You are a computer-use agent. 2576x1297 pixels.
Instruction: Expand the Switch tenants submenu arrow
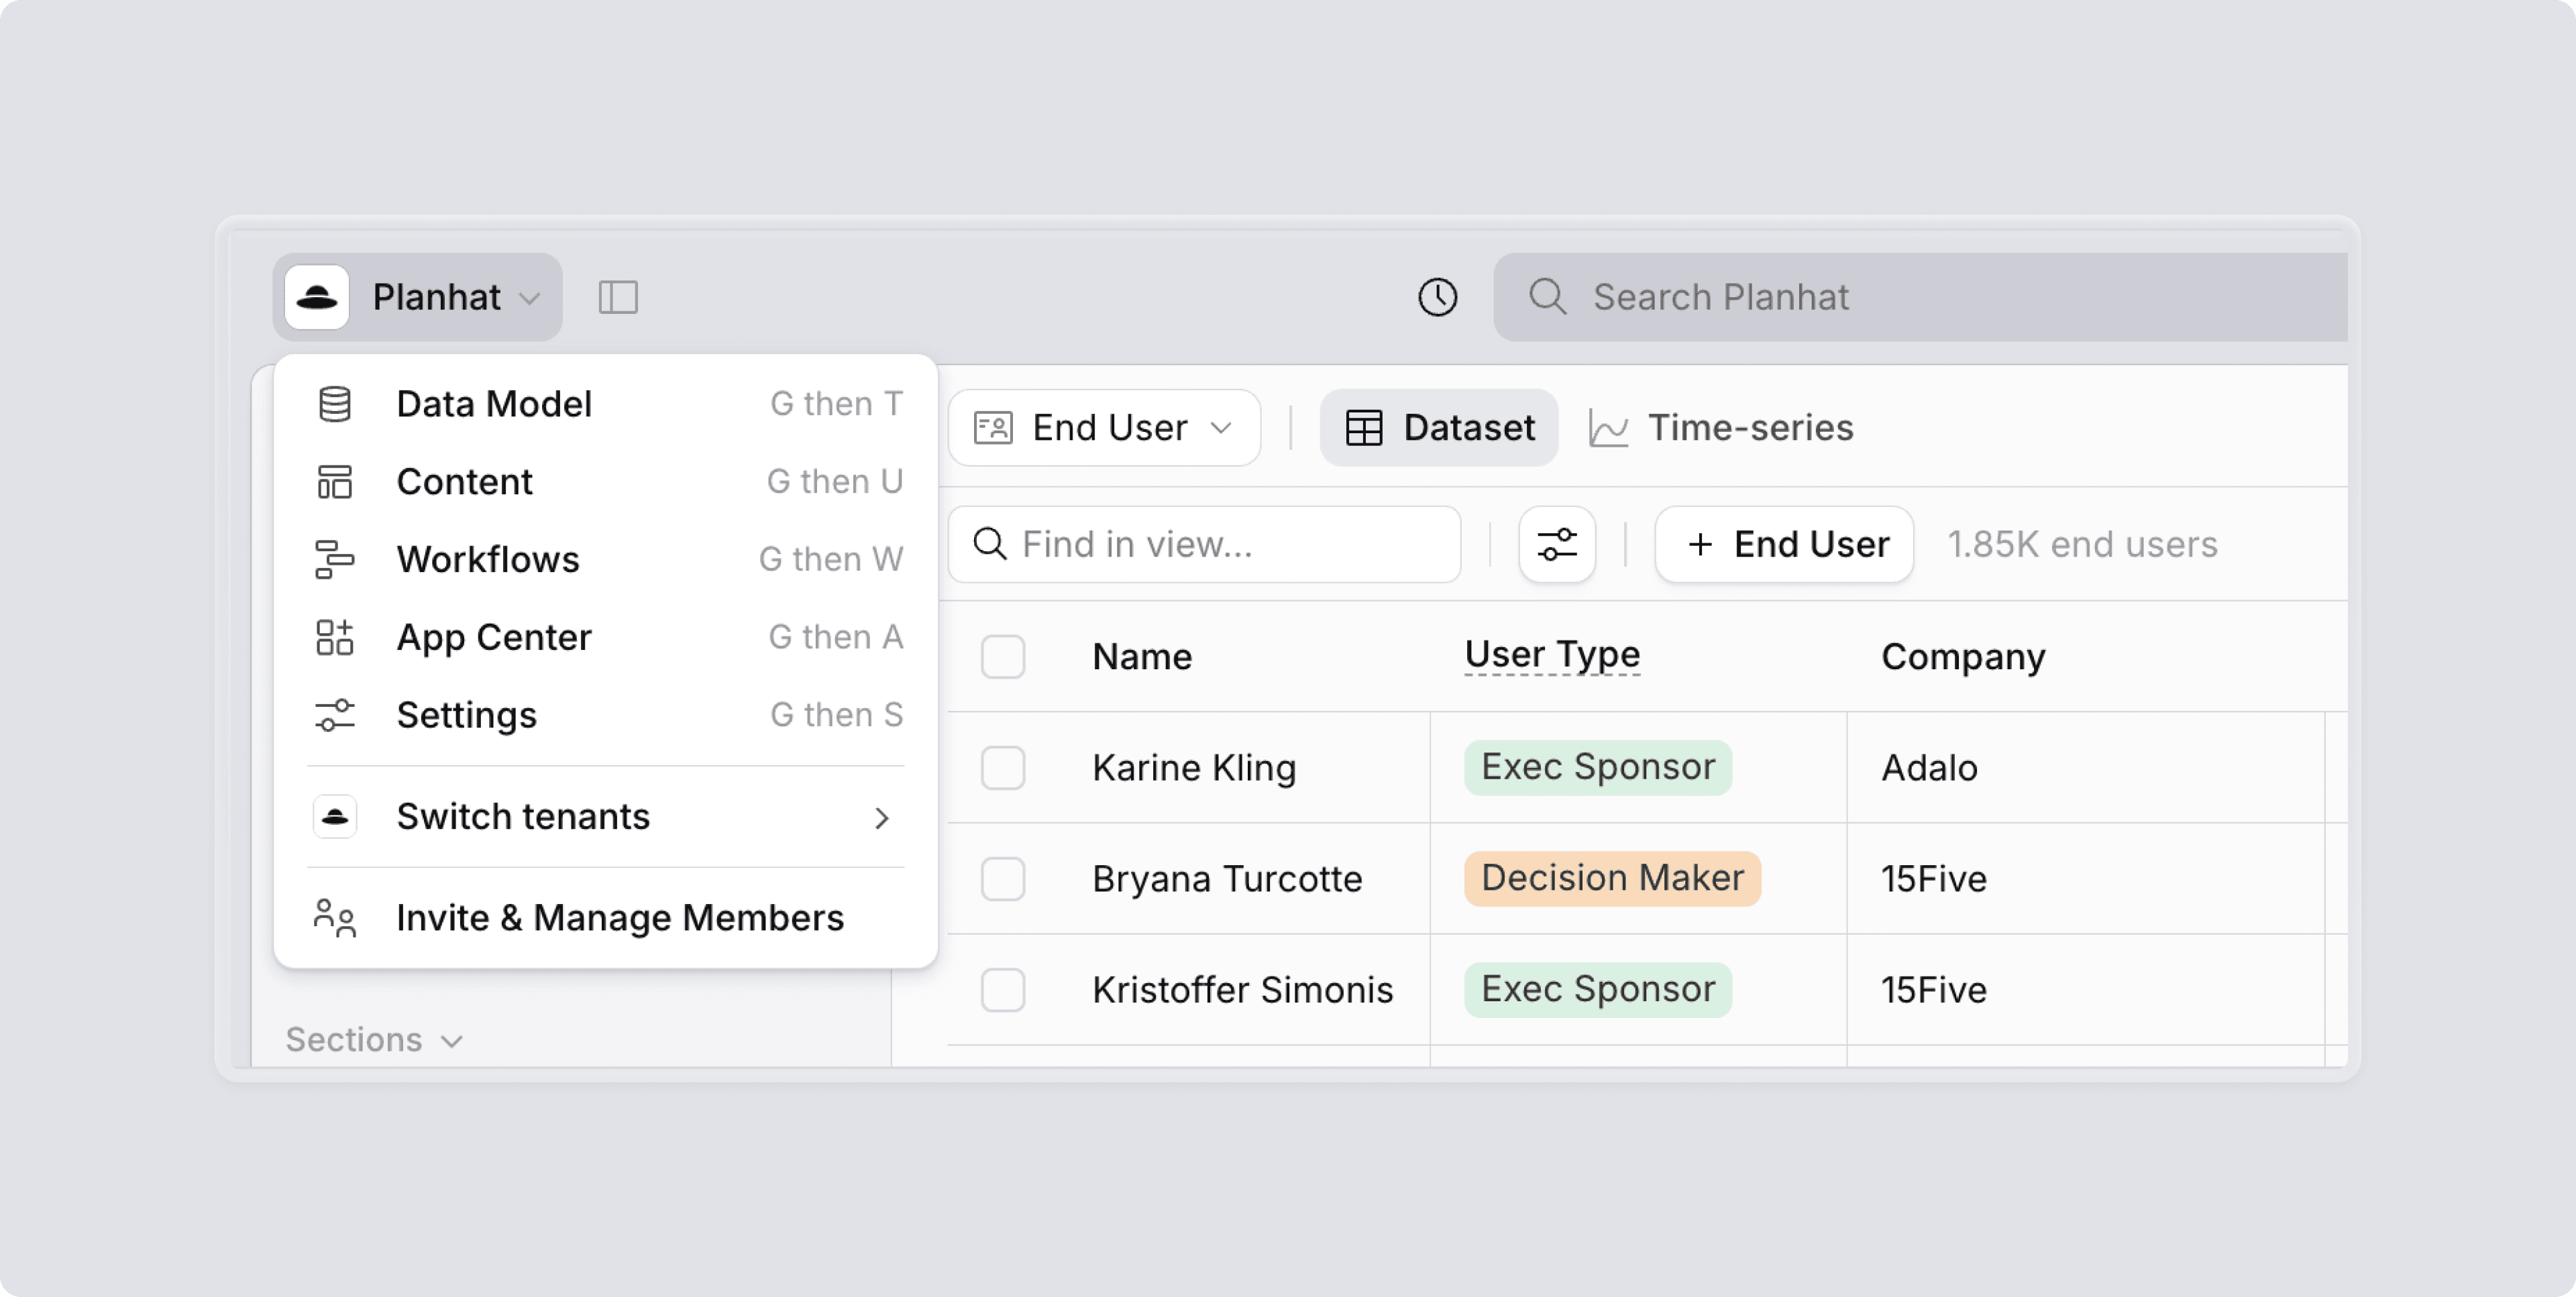click(881, 818)
